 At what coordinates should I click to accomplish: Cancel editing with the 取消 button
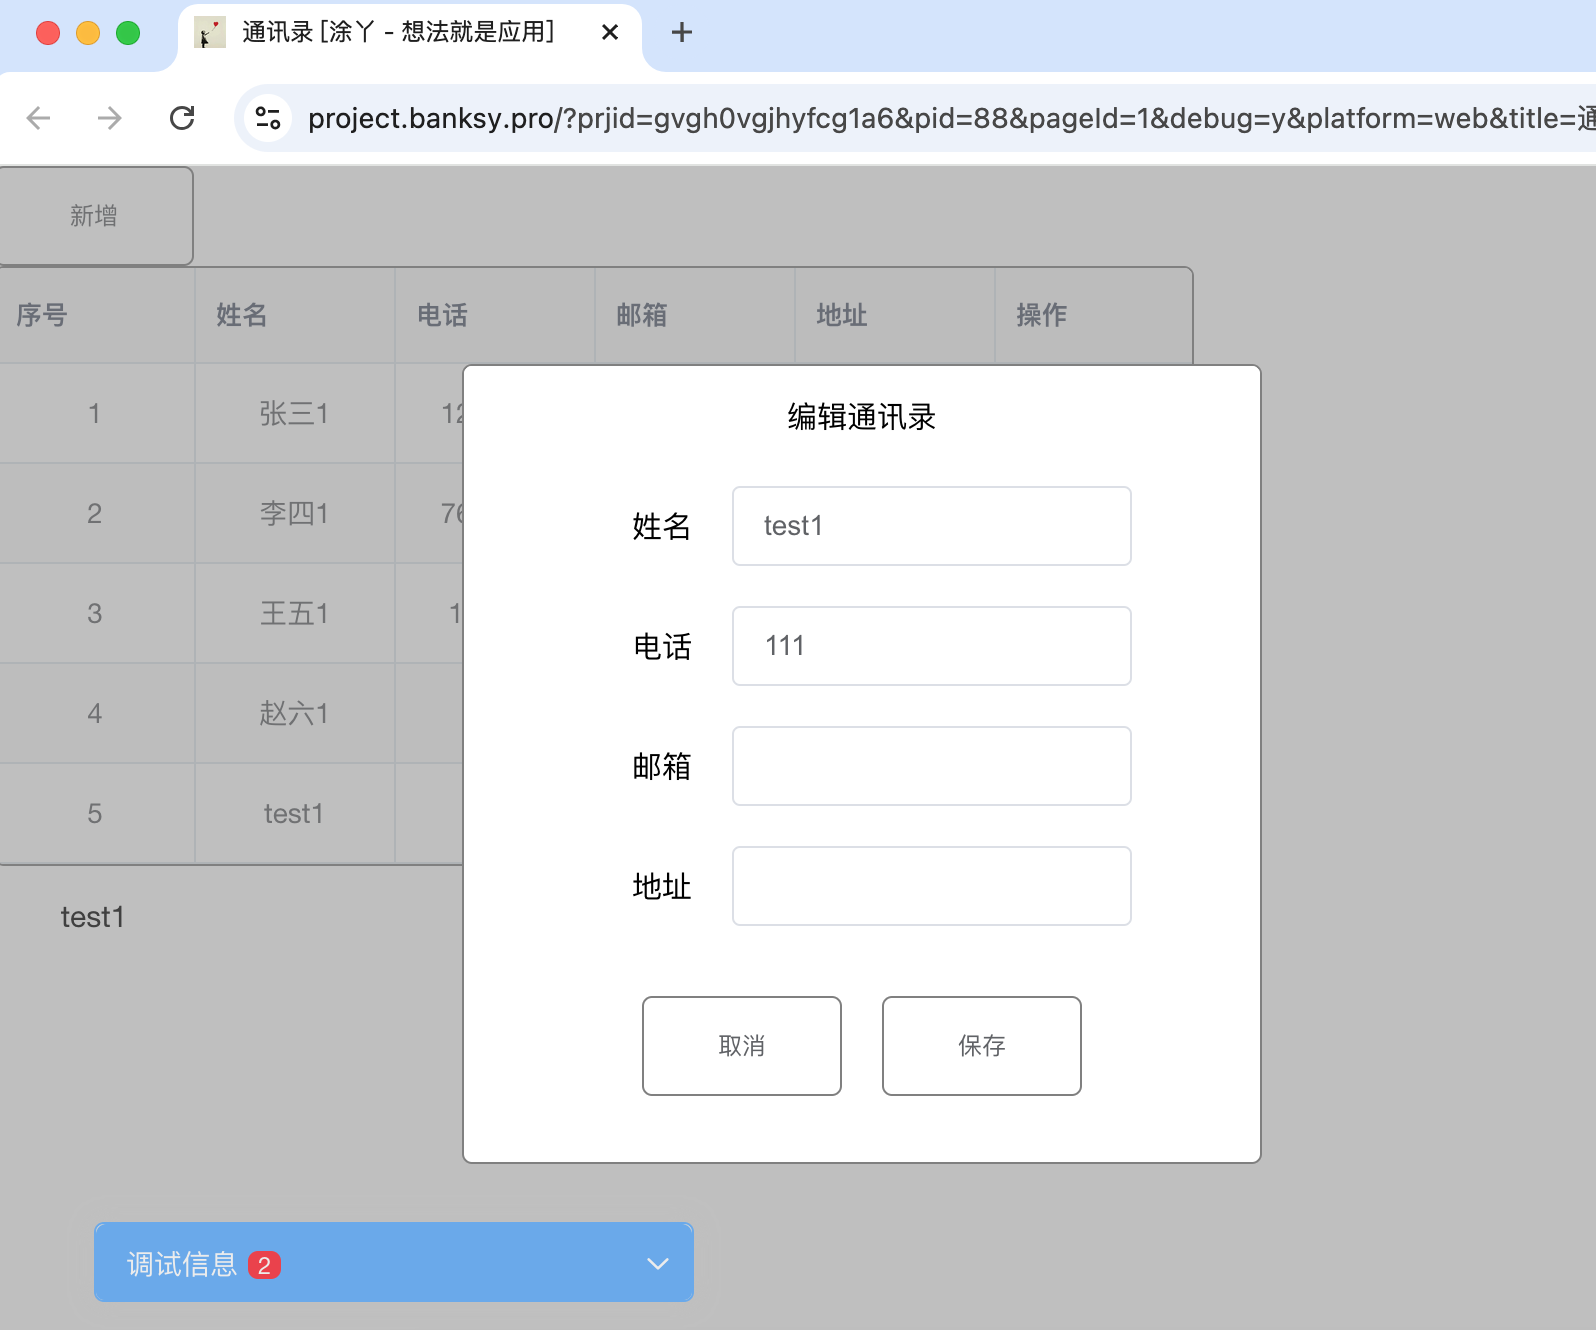tap(742, 1046)
